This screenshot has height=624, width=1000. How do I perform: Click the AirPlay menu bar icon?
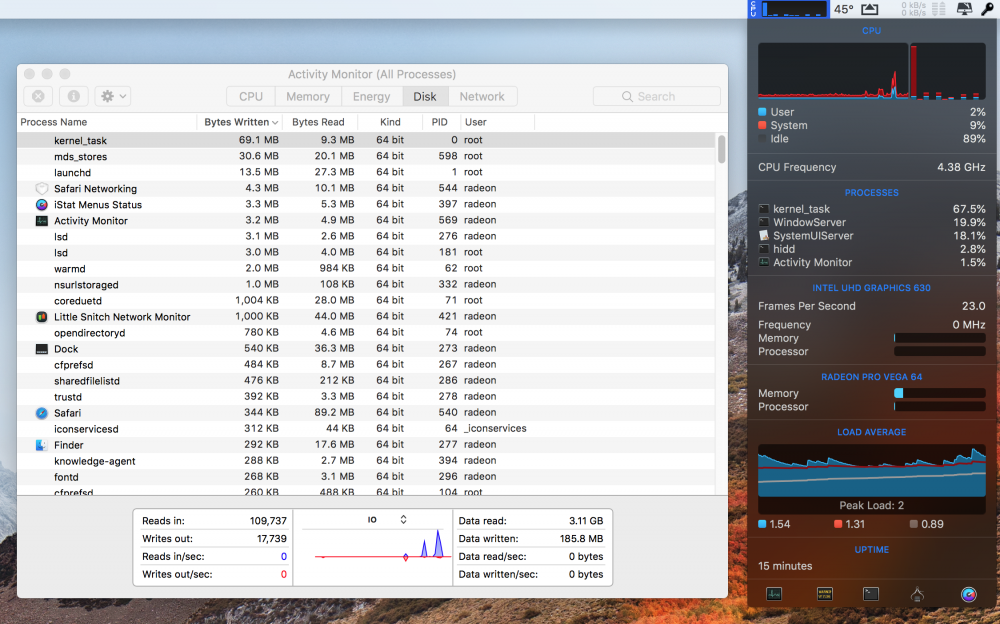click(x=870, y=9)
